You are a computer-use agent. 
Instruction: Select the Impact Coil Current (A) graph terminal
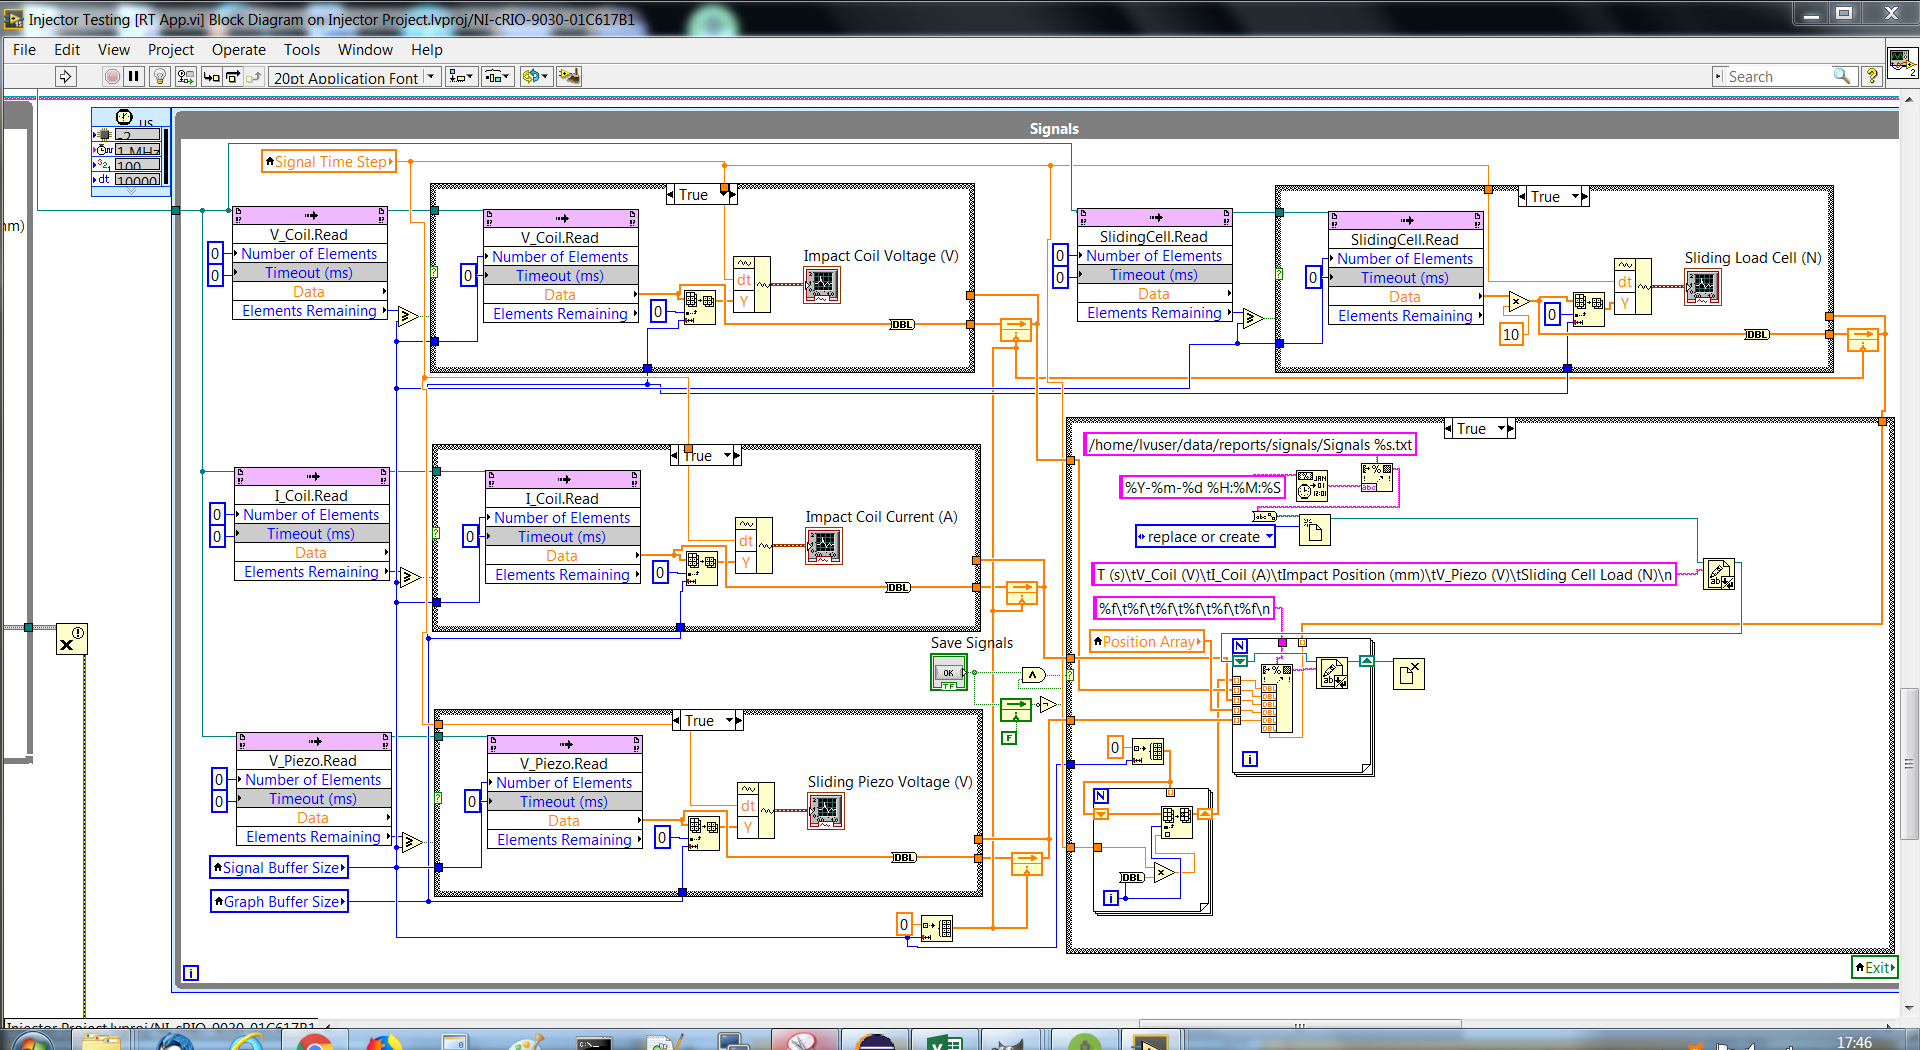pos(824,546)
